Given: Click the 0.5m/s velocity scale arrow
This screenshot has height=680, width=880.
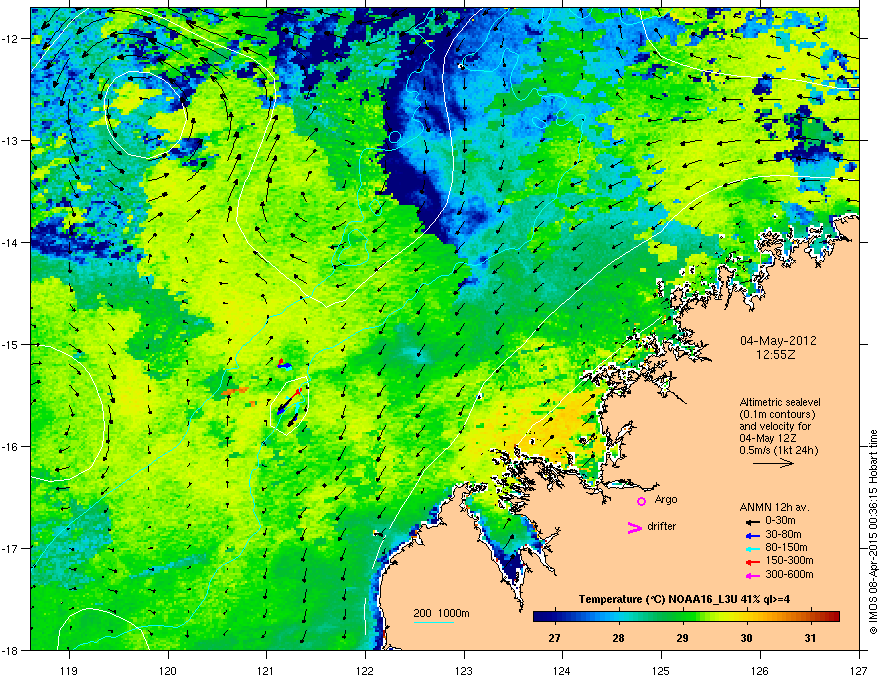Looking at the screenshot, I should pyautogui.click(x=773, y=463).
